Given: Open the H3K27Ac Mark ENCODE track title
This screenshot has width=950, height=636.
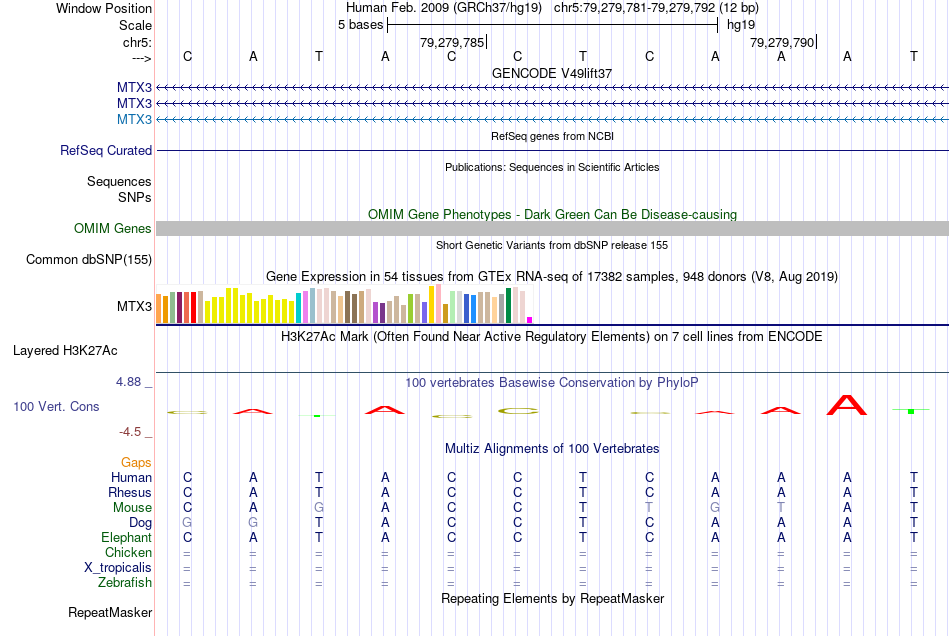Looking at the screenshot, I should pyautogui.click(x=552, y=337).
